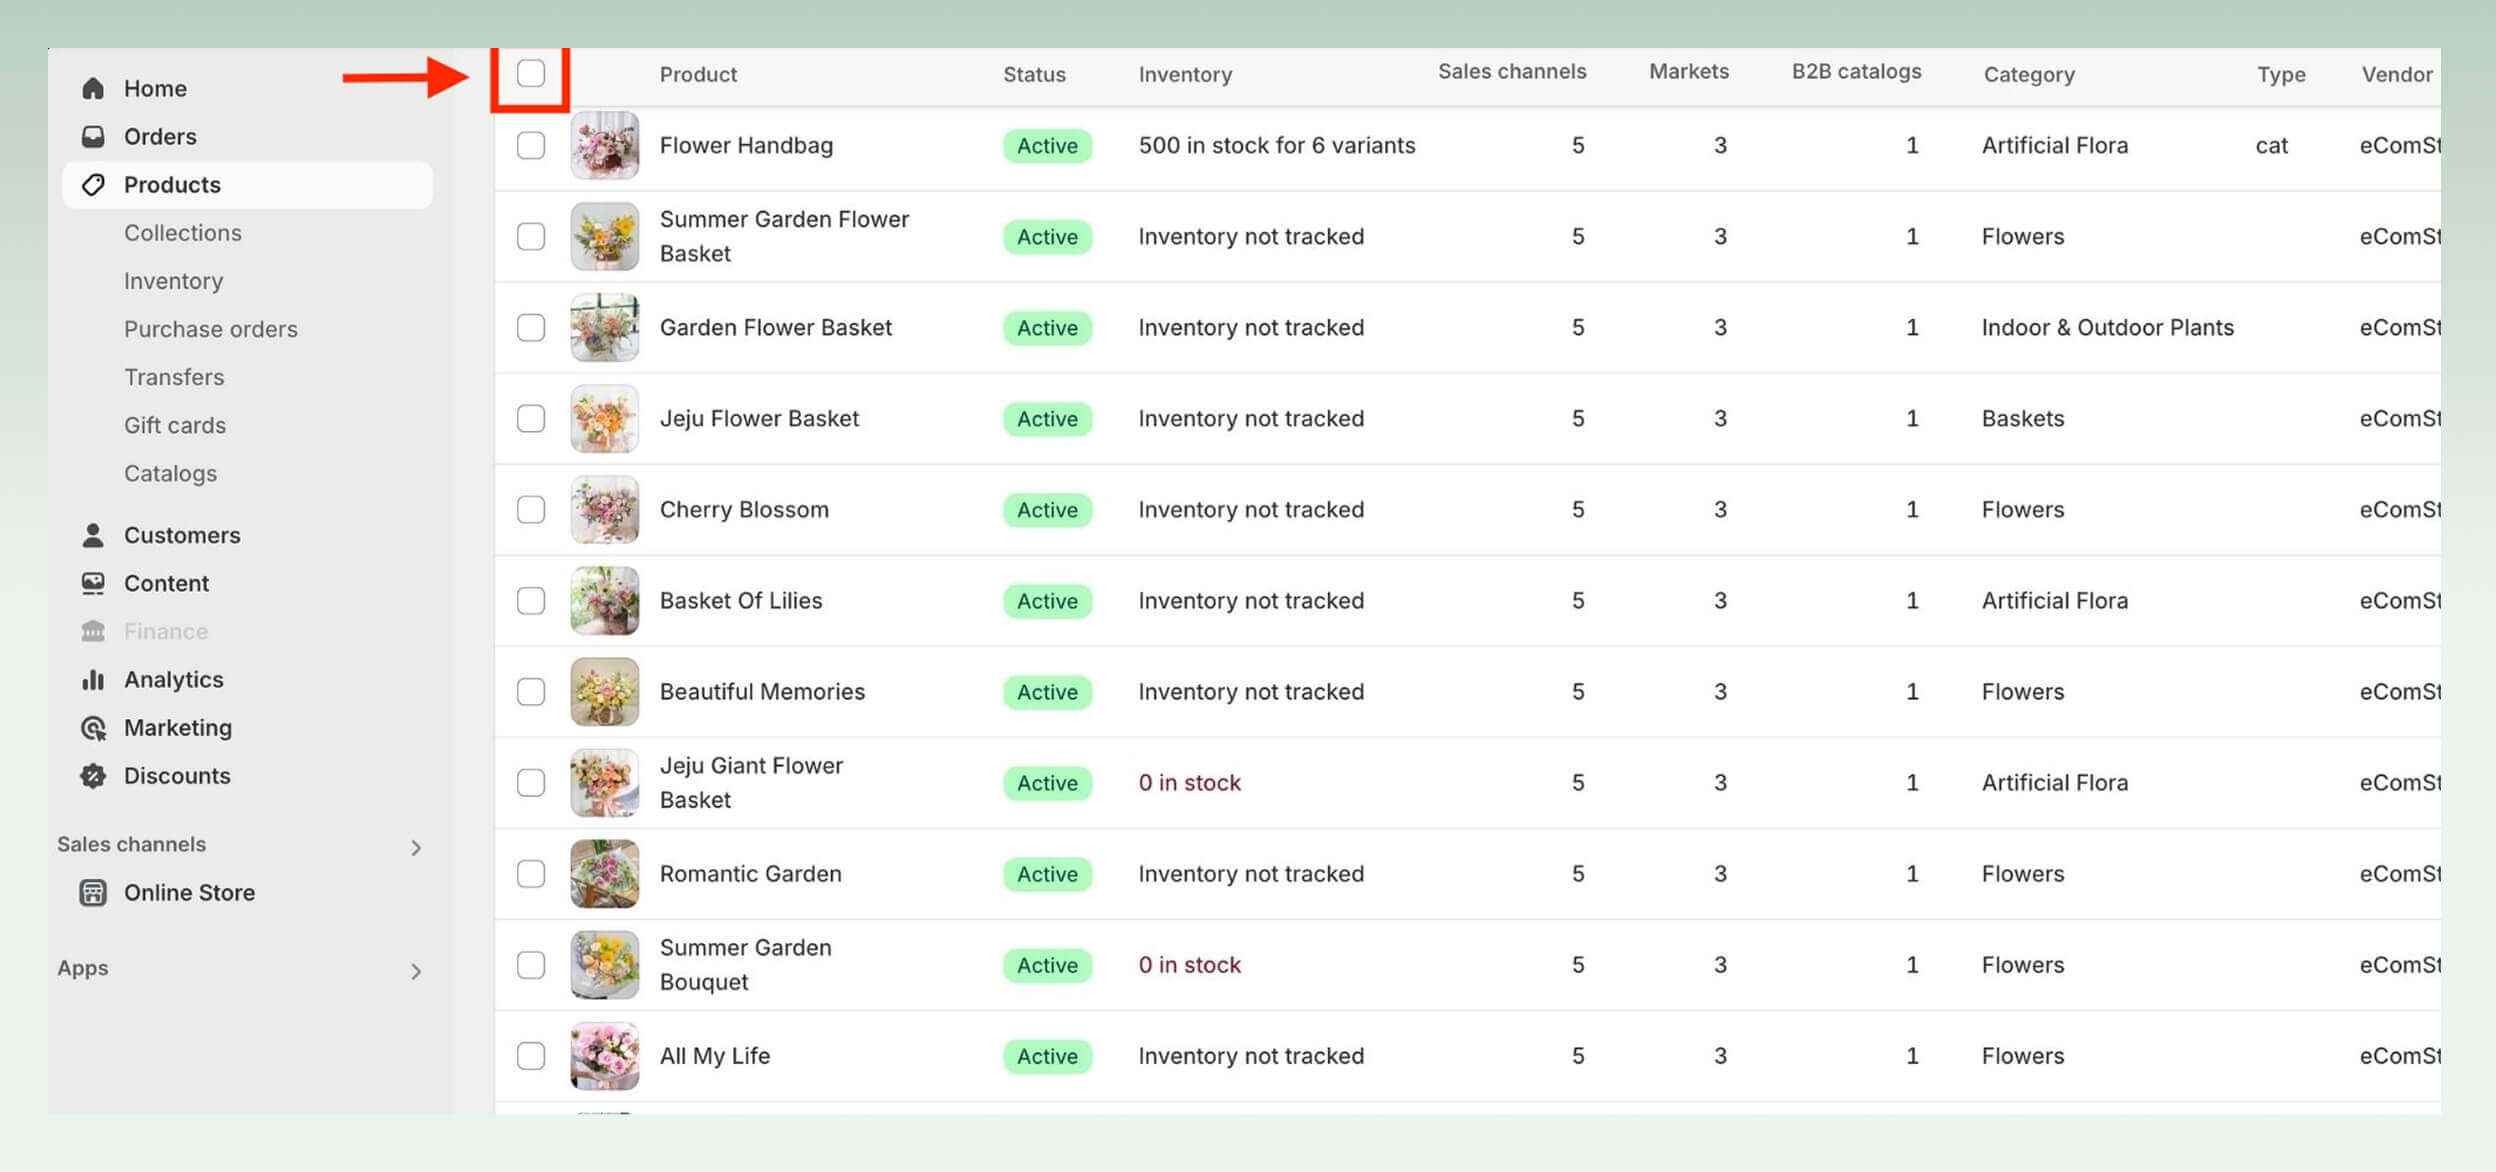Click the Category column header

[x=2029, y=74]
